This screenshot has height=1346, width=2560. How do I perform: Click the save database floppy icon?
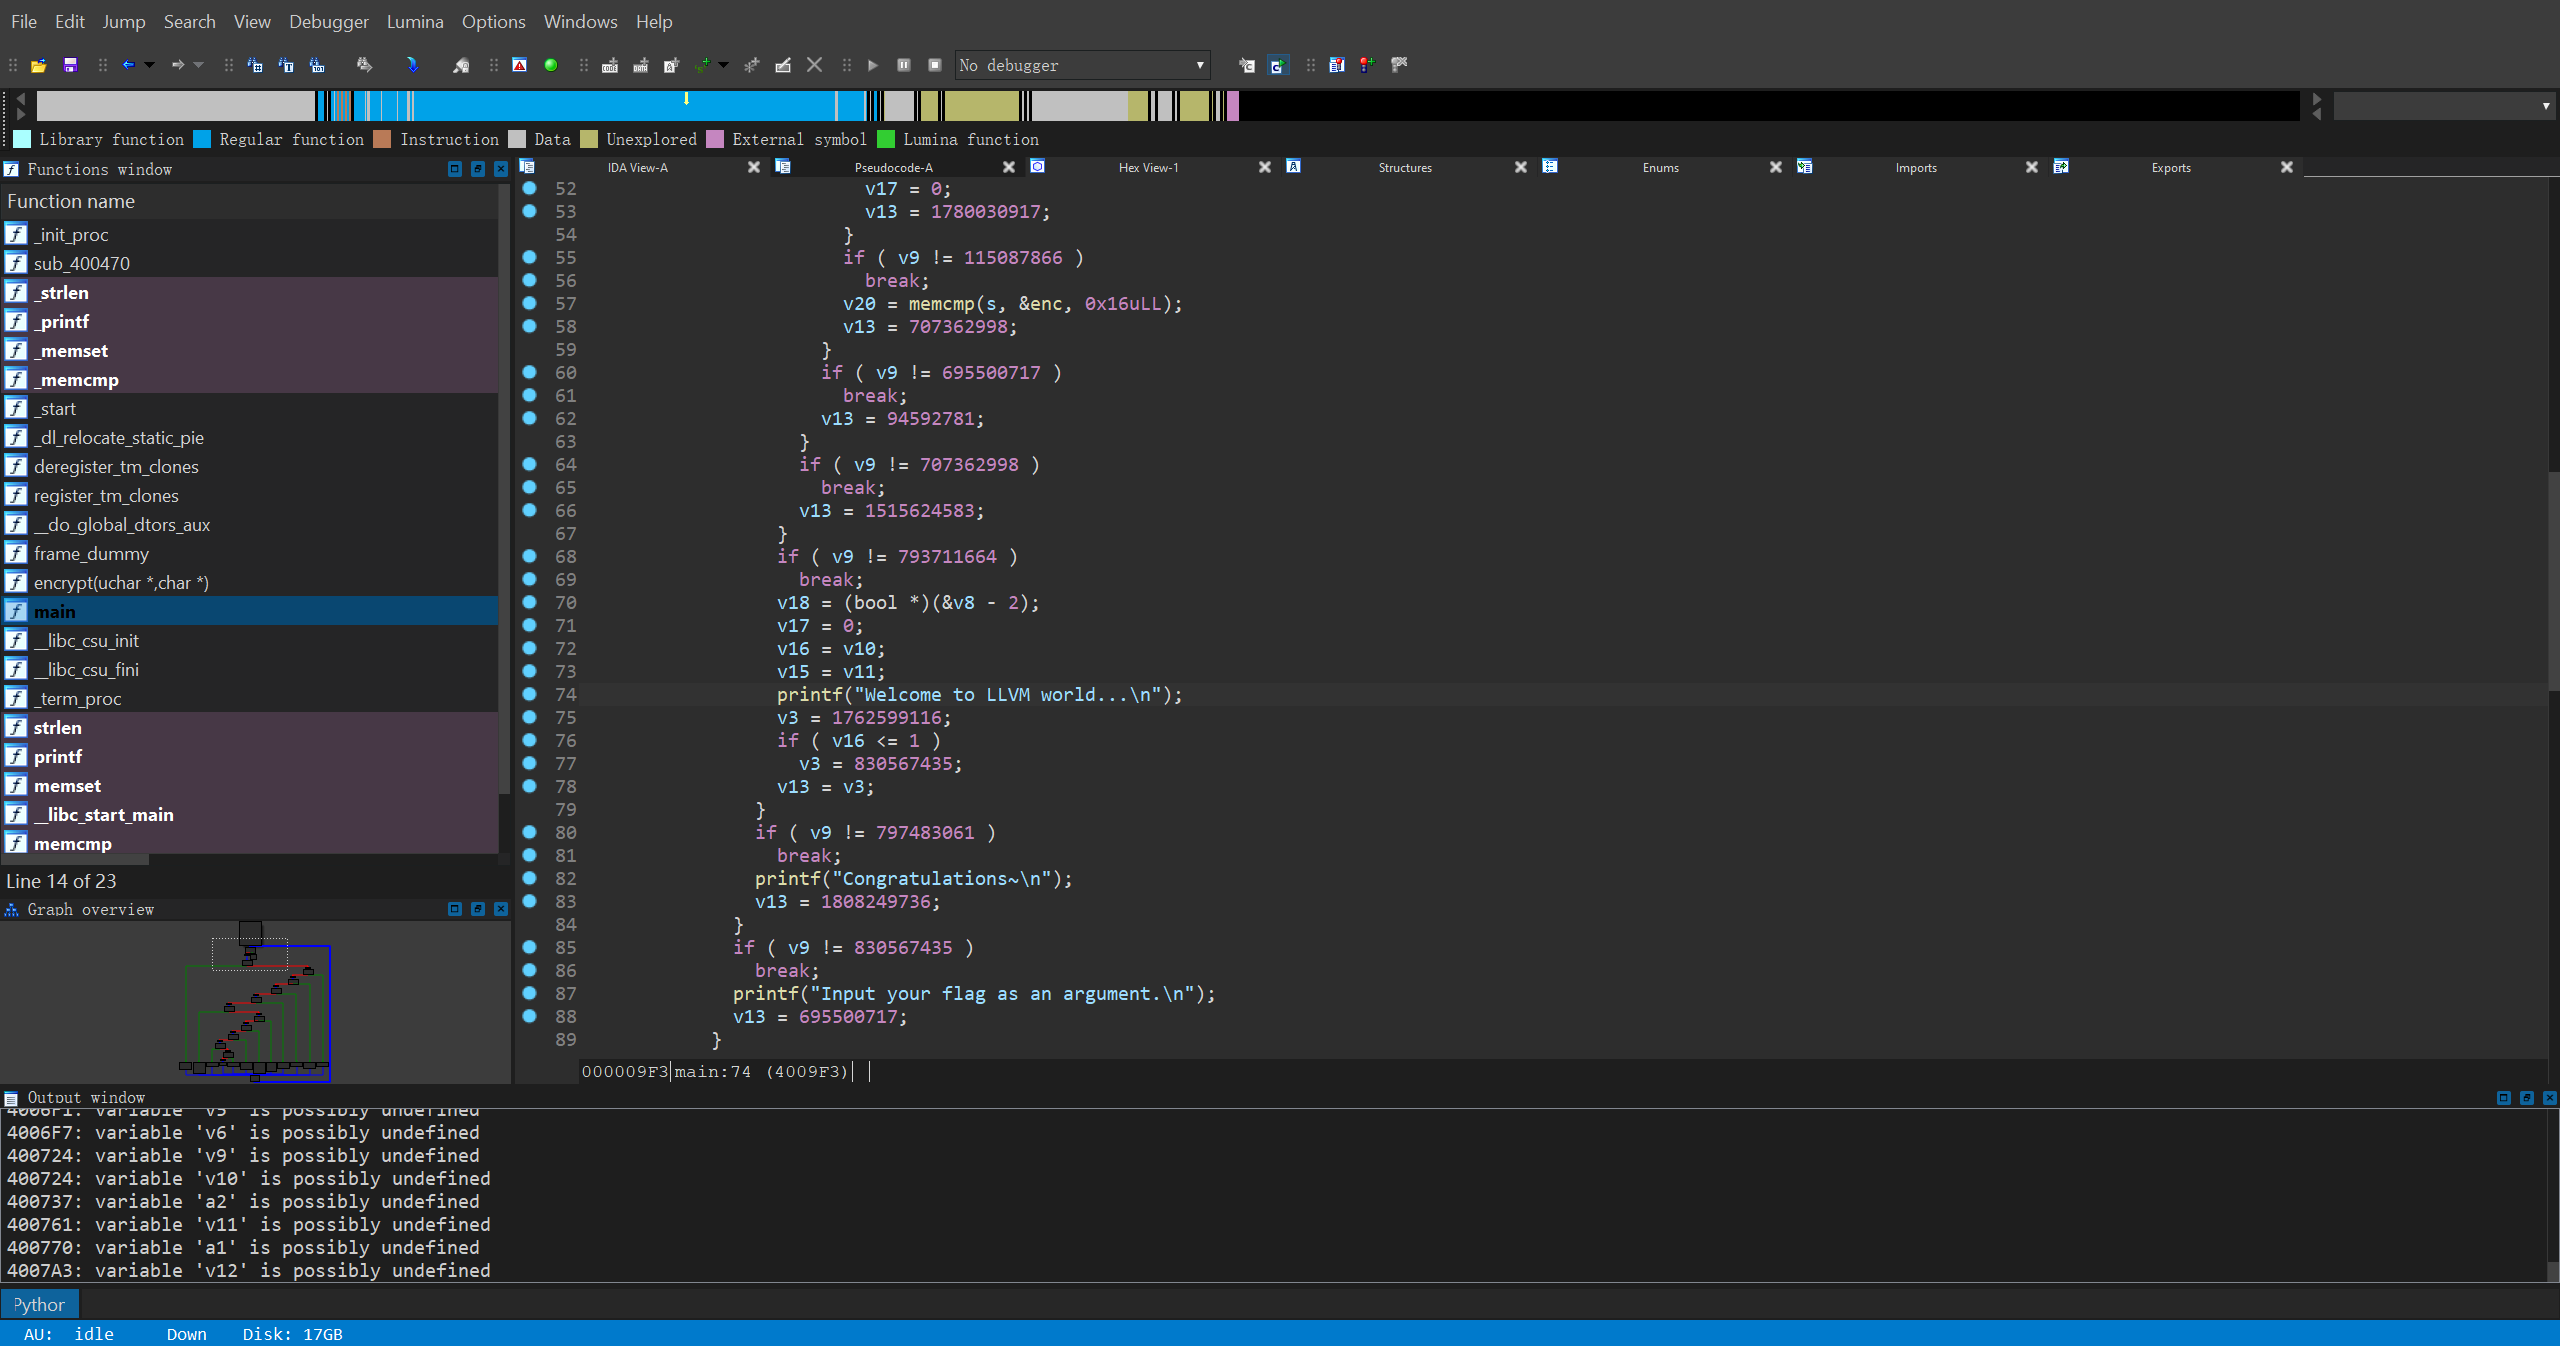(70, 65)
